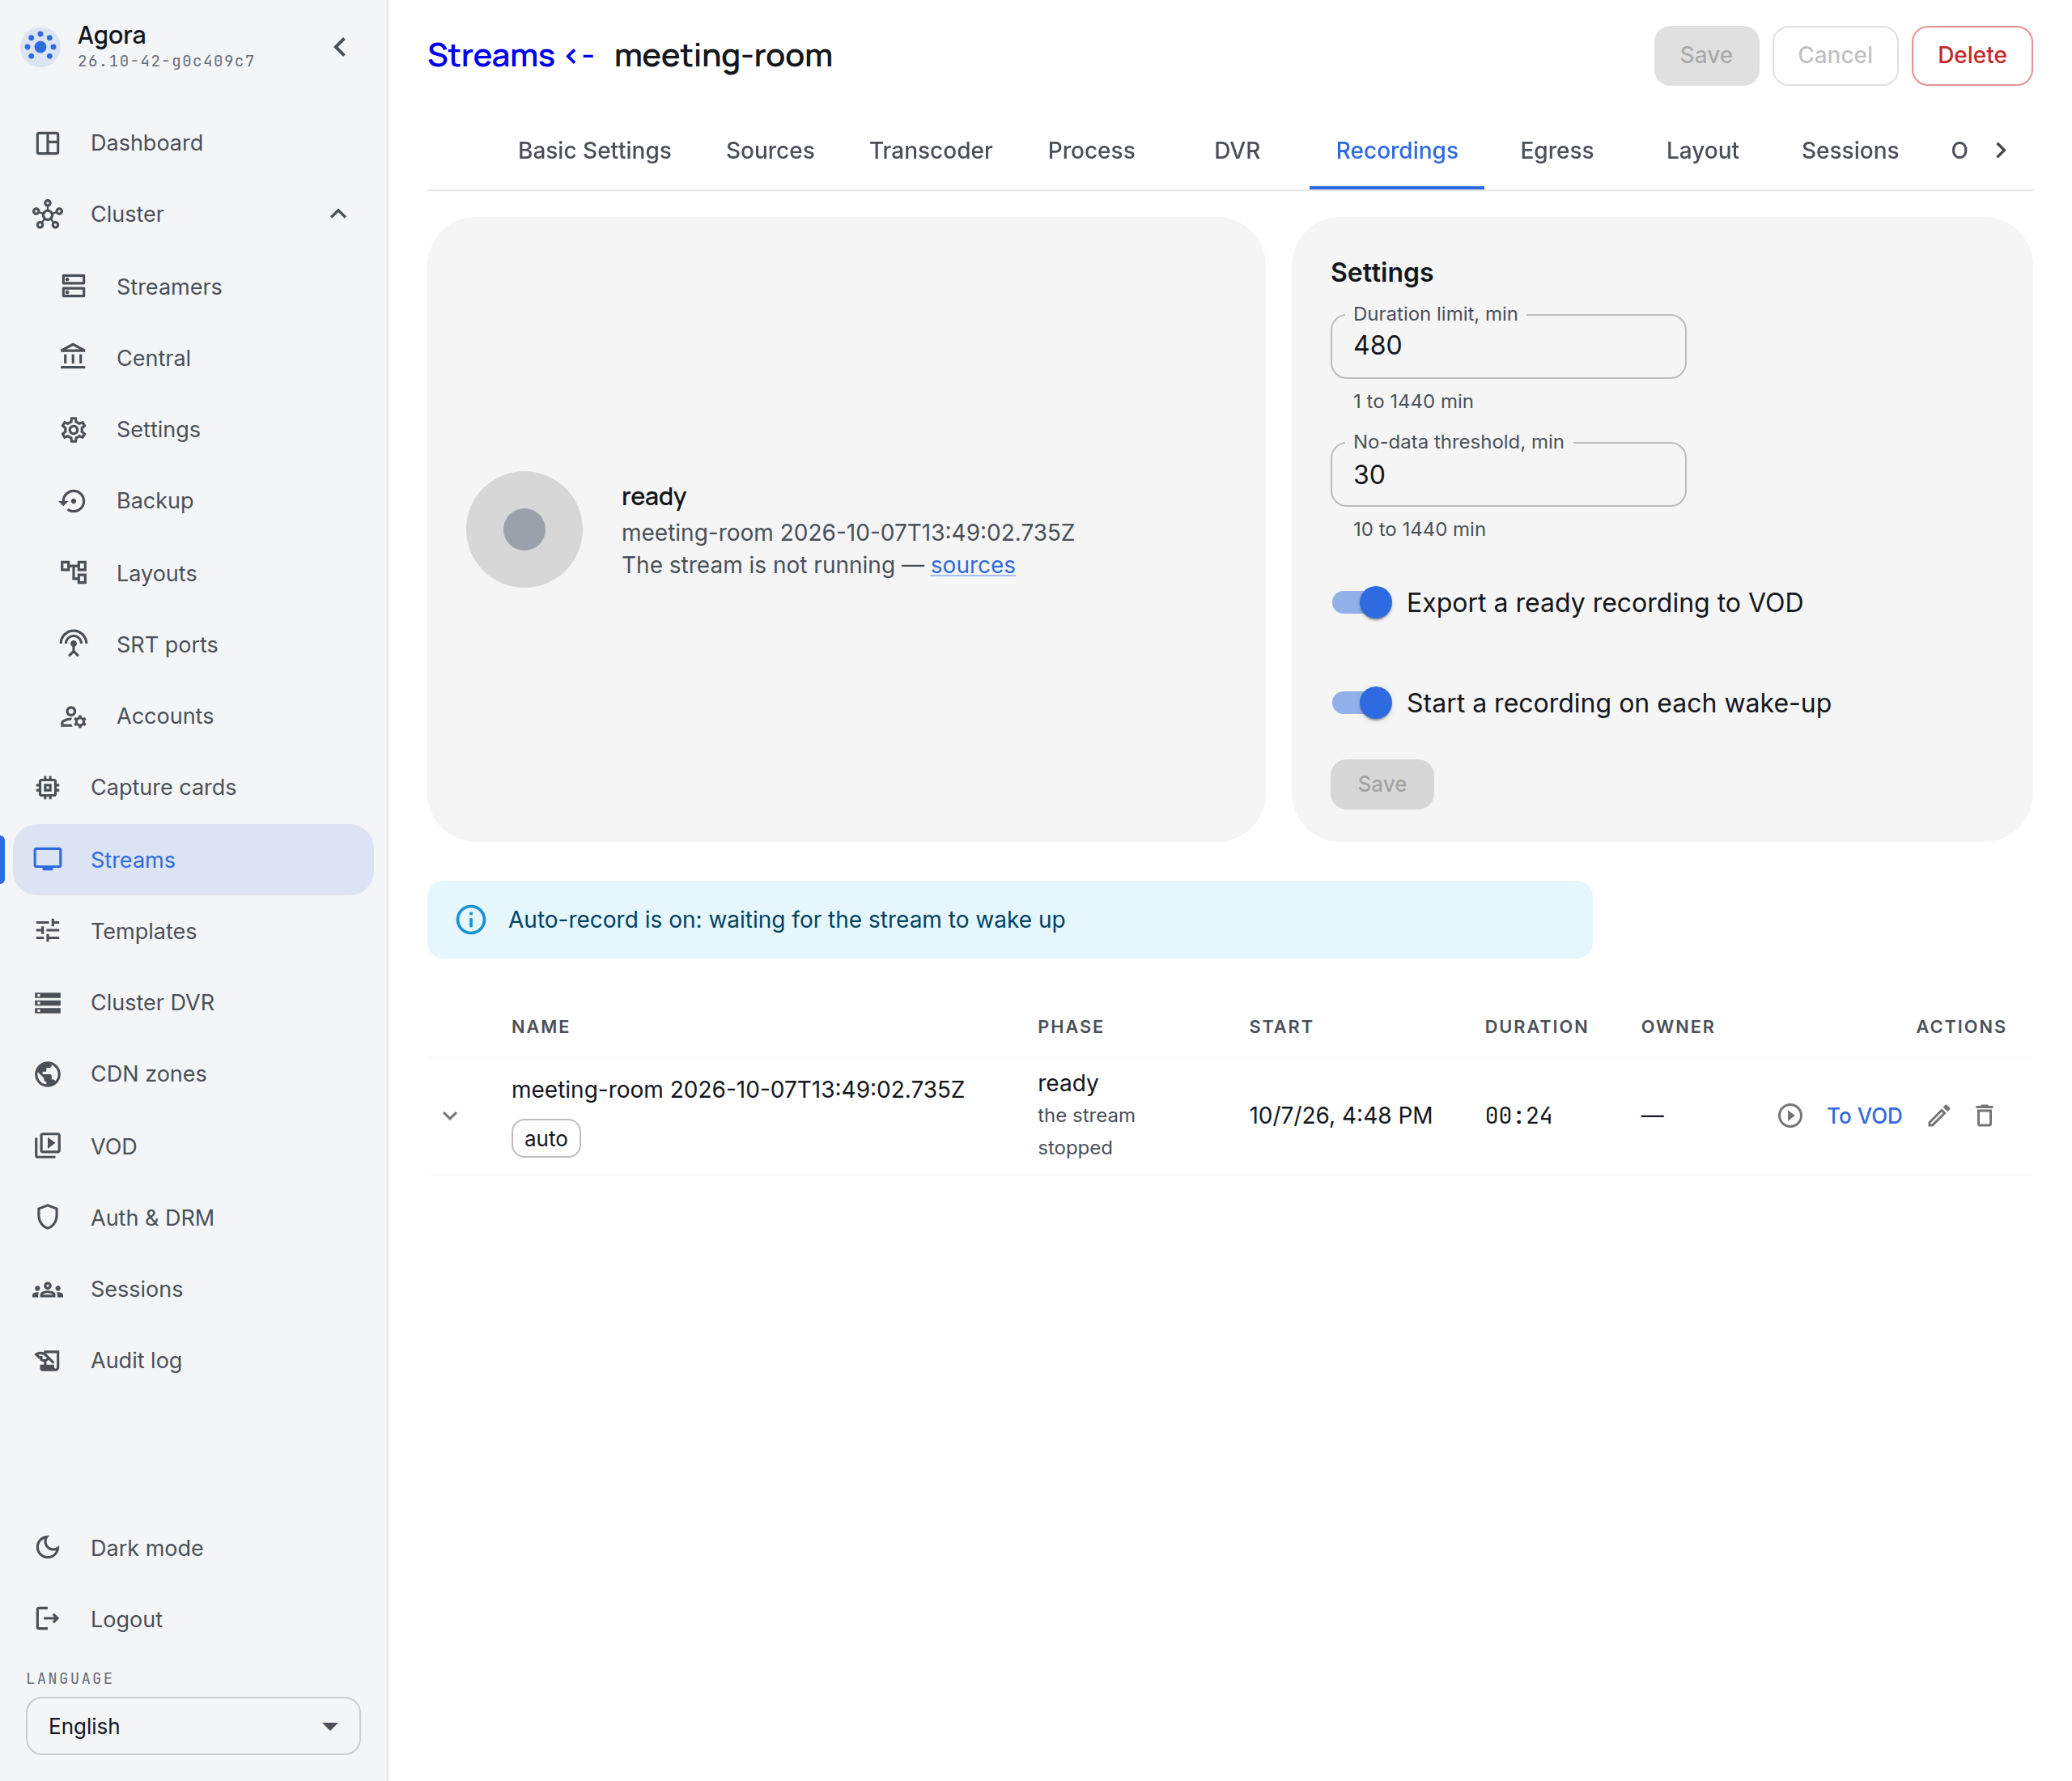The height and width of the screenshot is (1781, 2072).
Task: Disable Start a recording on each wake-up
Action: pos(1361,702)
